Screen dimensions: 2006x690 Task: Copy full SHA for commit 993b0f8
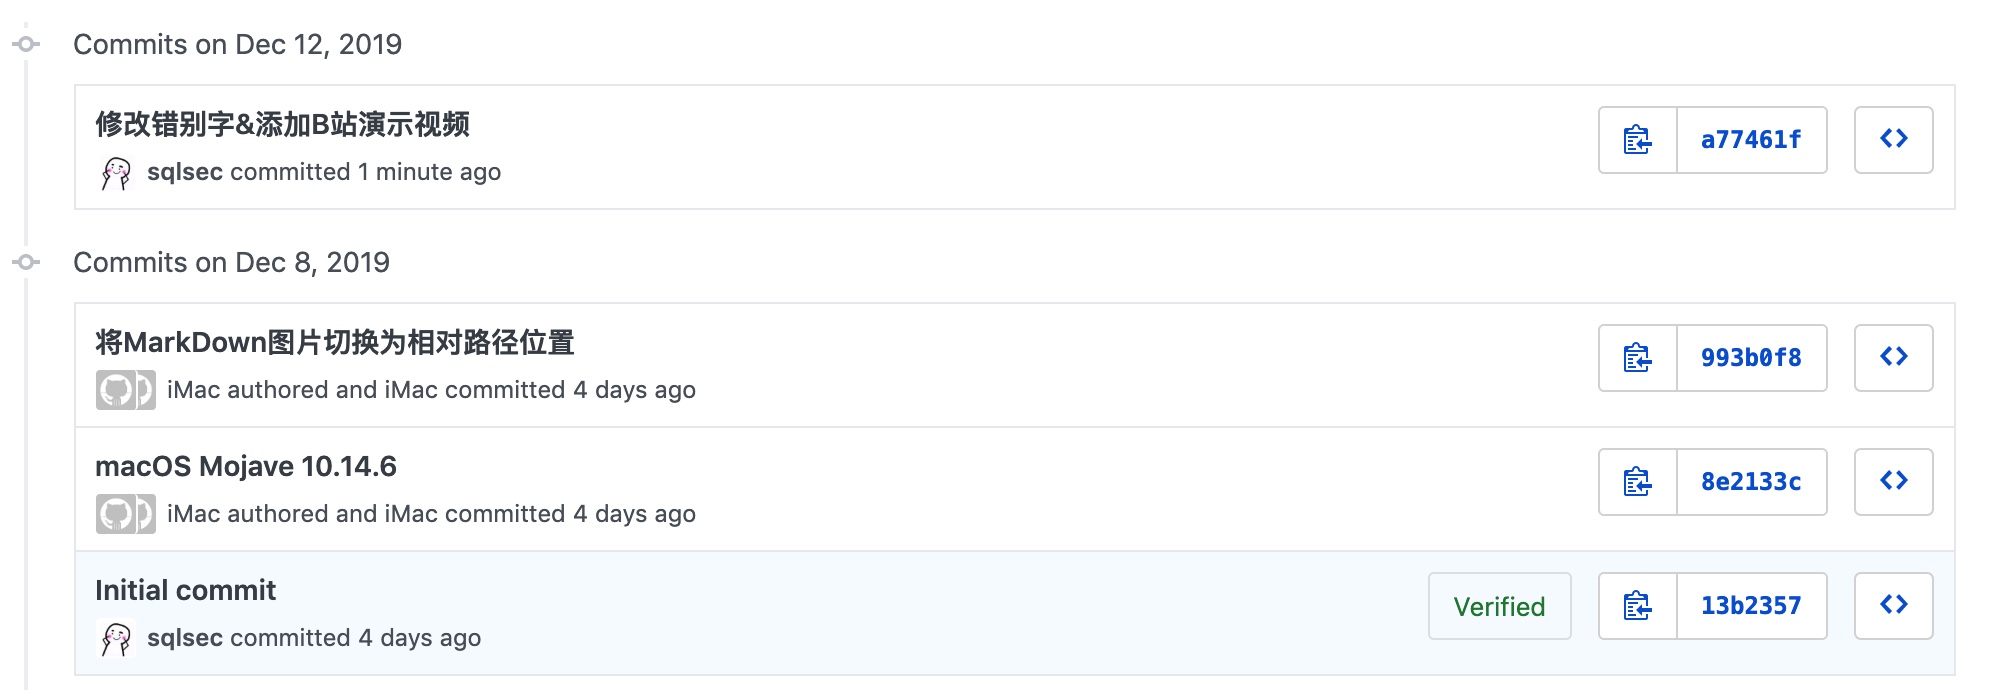(x=1638, y=358)
